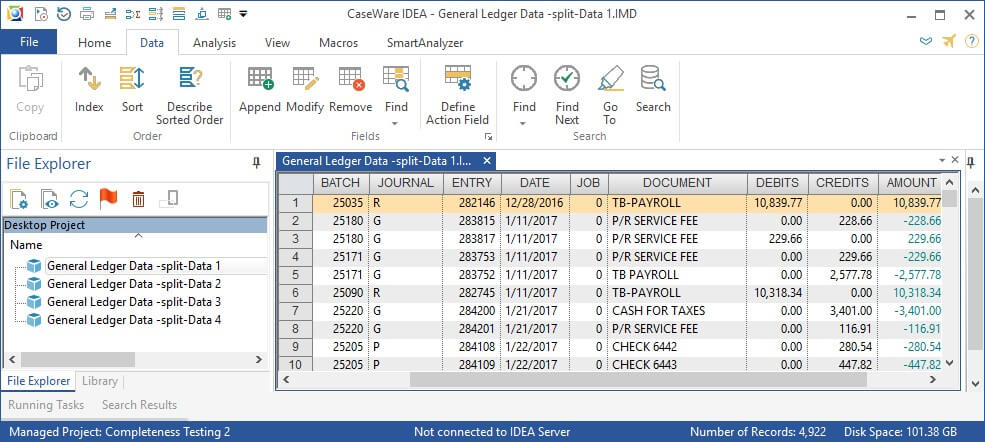Expand the Fields group dialog launcher
Viewport: 985px width, 442px height.
tap(488, 137)
